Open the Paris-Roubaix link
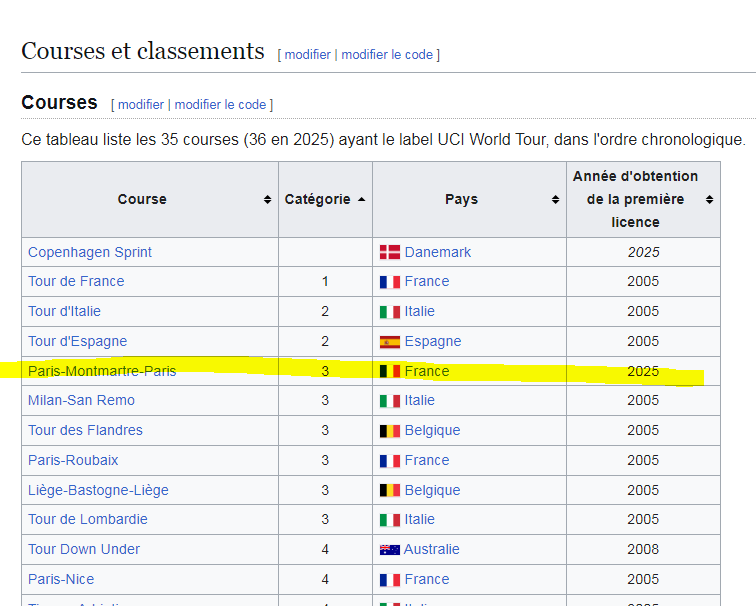The image size is (756, 606). 73,460
